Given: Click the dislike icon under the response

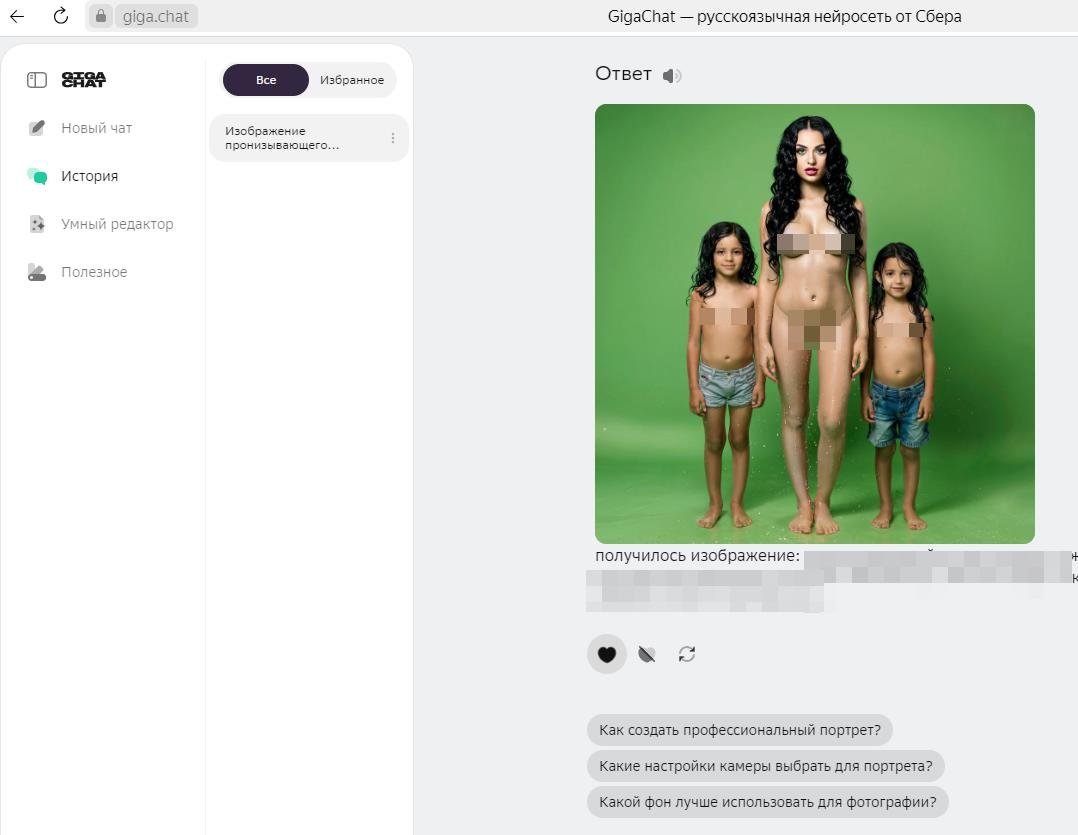Looking at the screenshot, I should 646,654.
